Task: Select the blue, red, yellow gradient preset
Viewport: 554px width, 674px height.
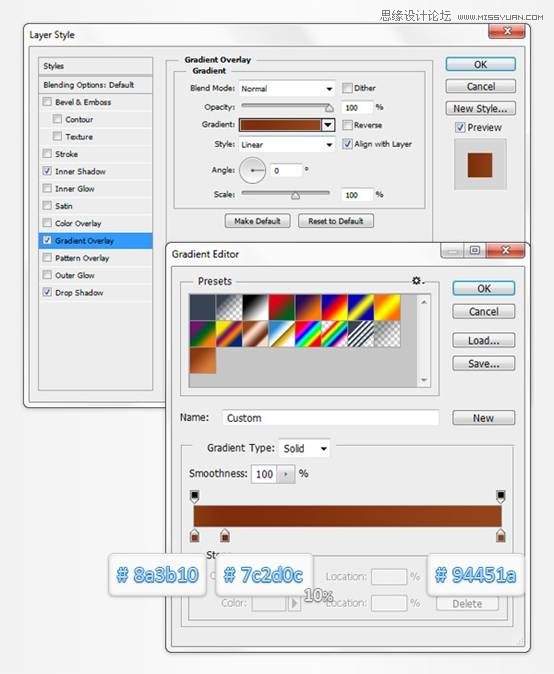Action: pyautogui.click(x=334, y=307)
